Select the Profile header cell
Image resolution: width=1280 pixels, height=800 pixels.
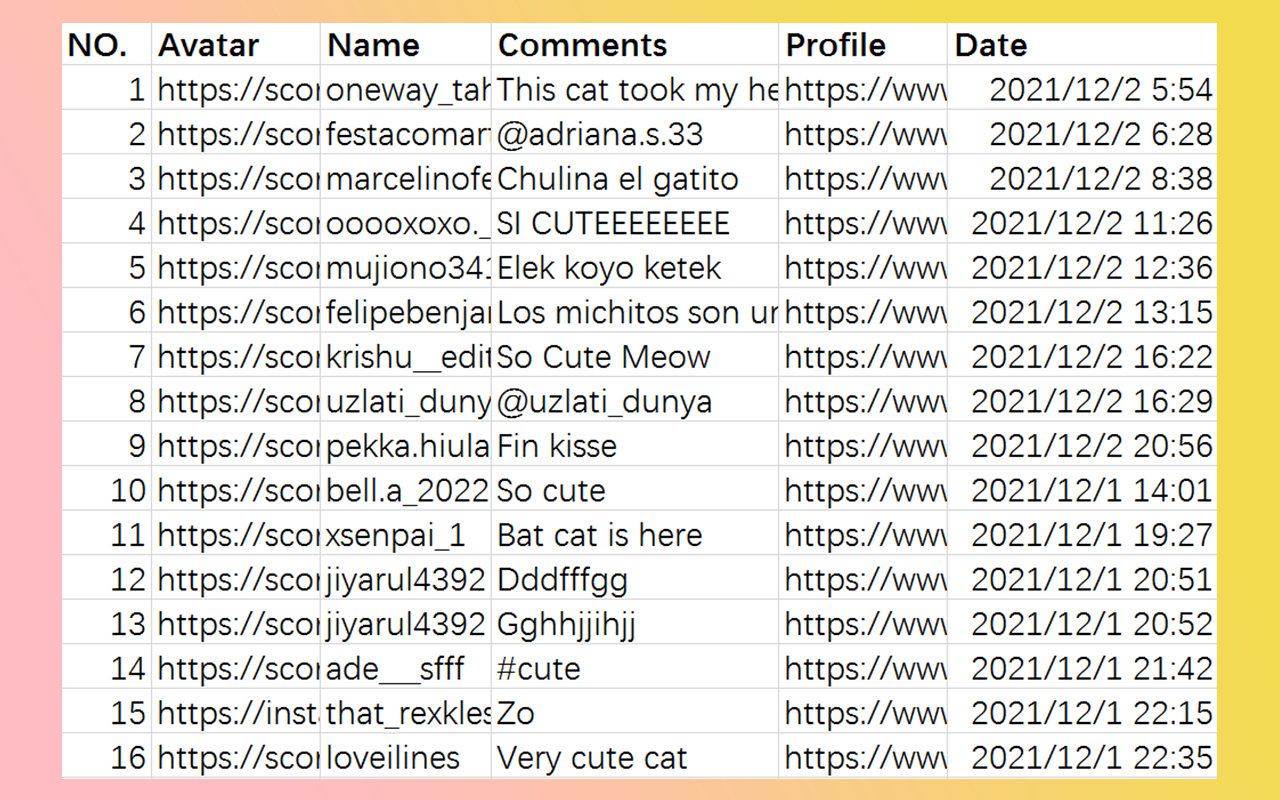pos(863,45)
